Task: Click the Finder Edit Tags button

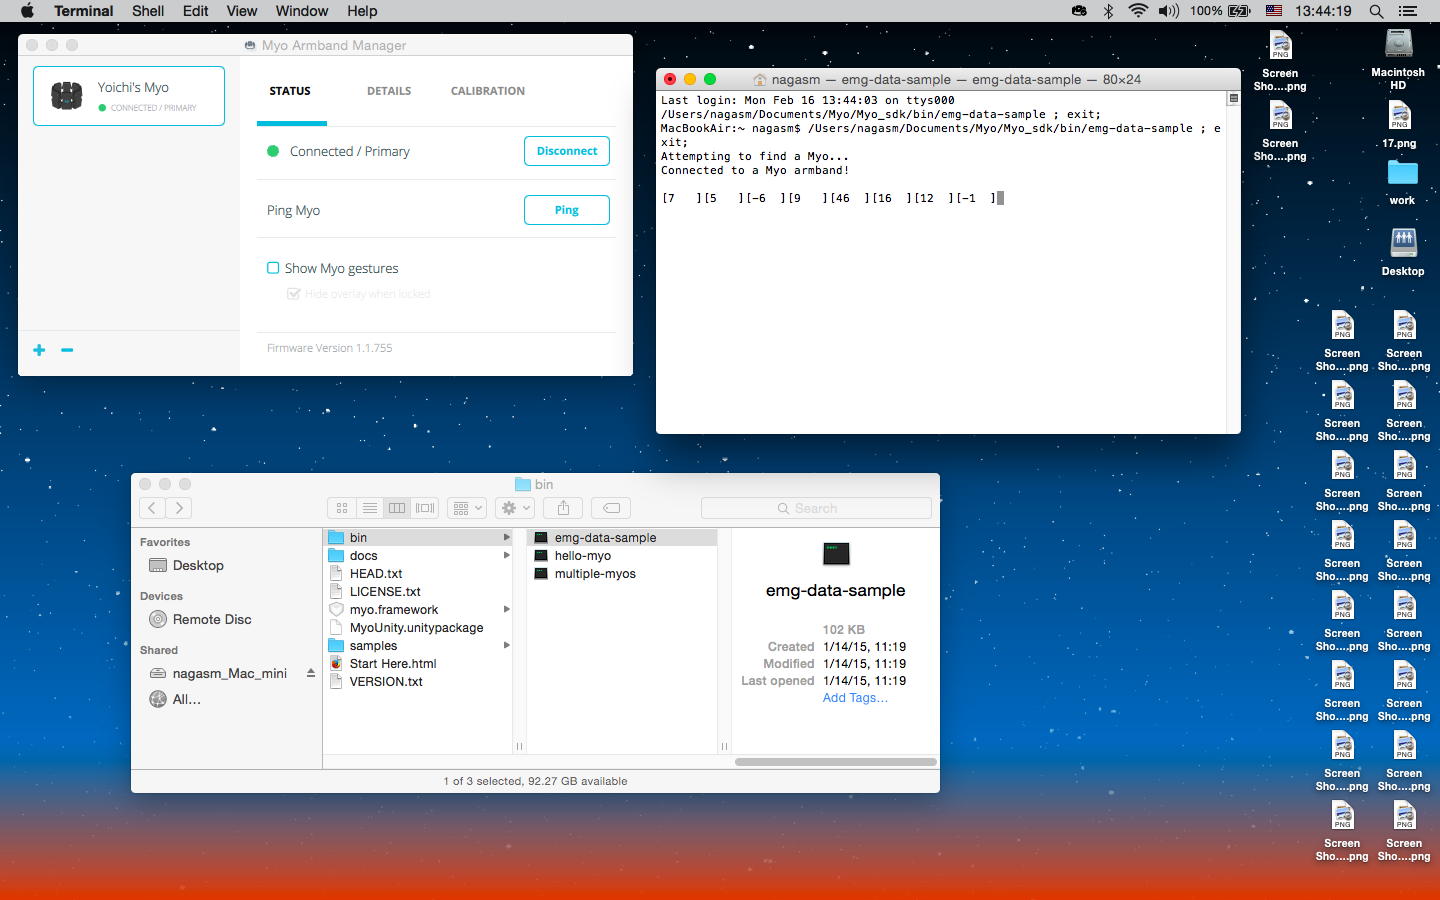Action: (x=611, y=508)
